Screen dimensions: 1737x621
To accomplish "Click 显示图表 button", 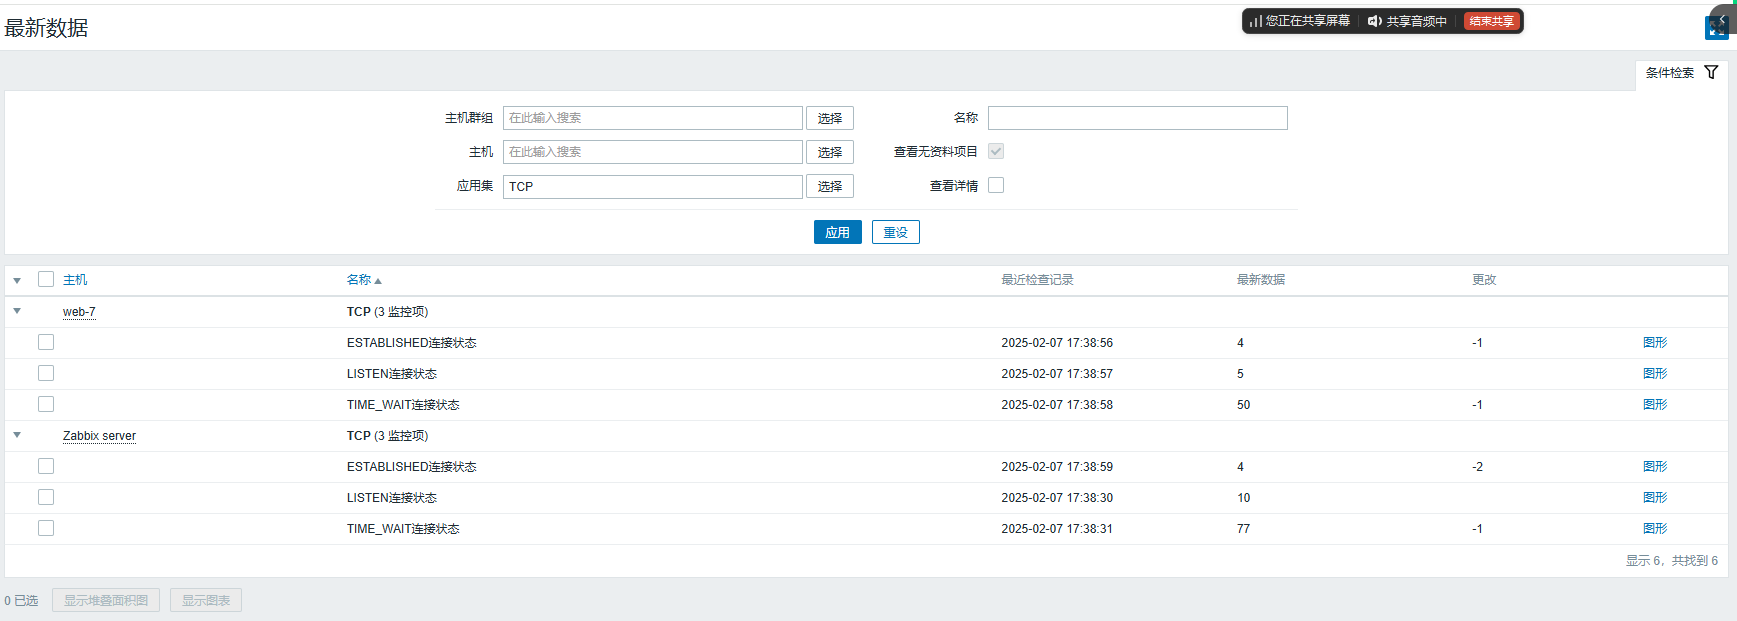I will click(x=206, y=600).
